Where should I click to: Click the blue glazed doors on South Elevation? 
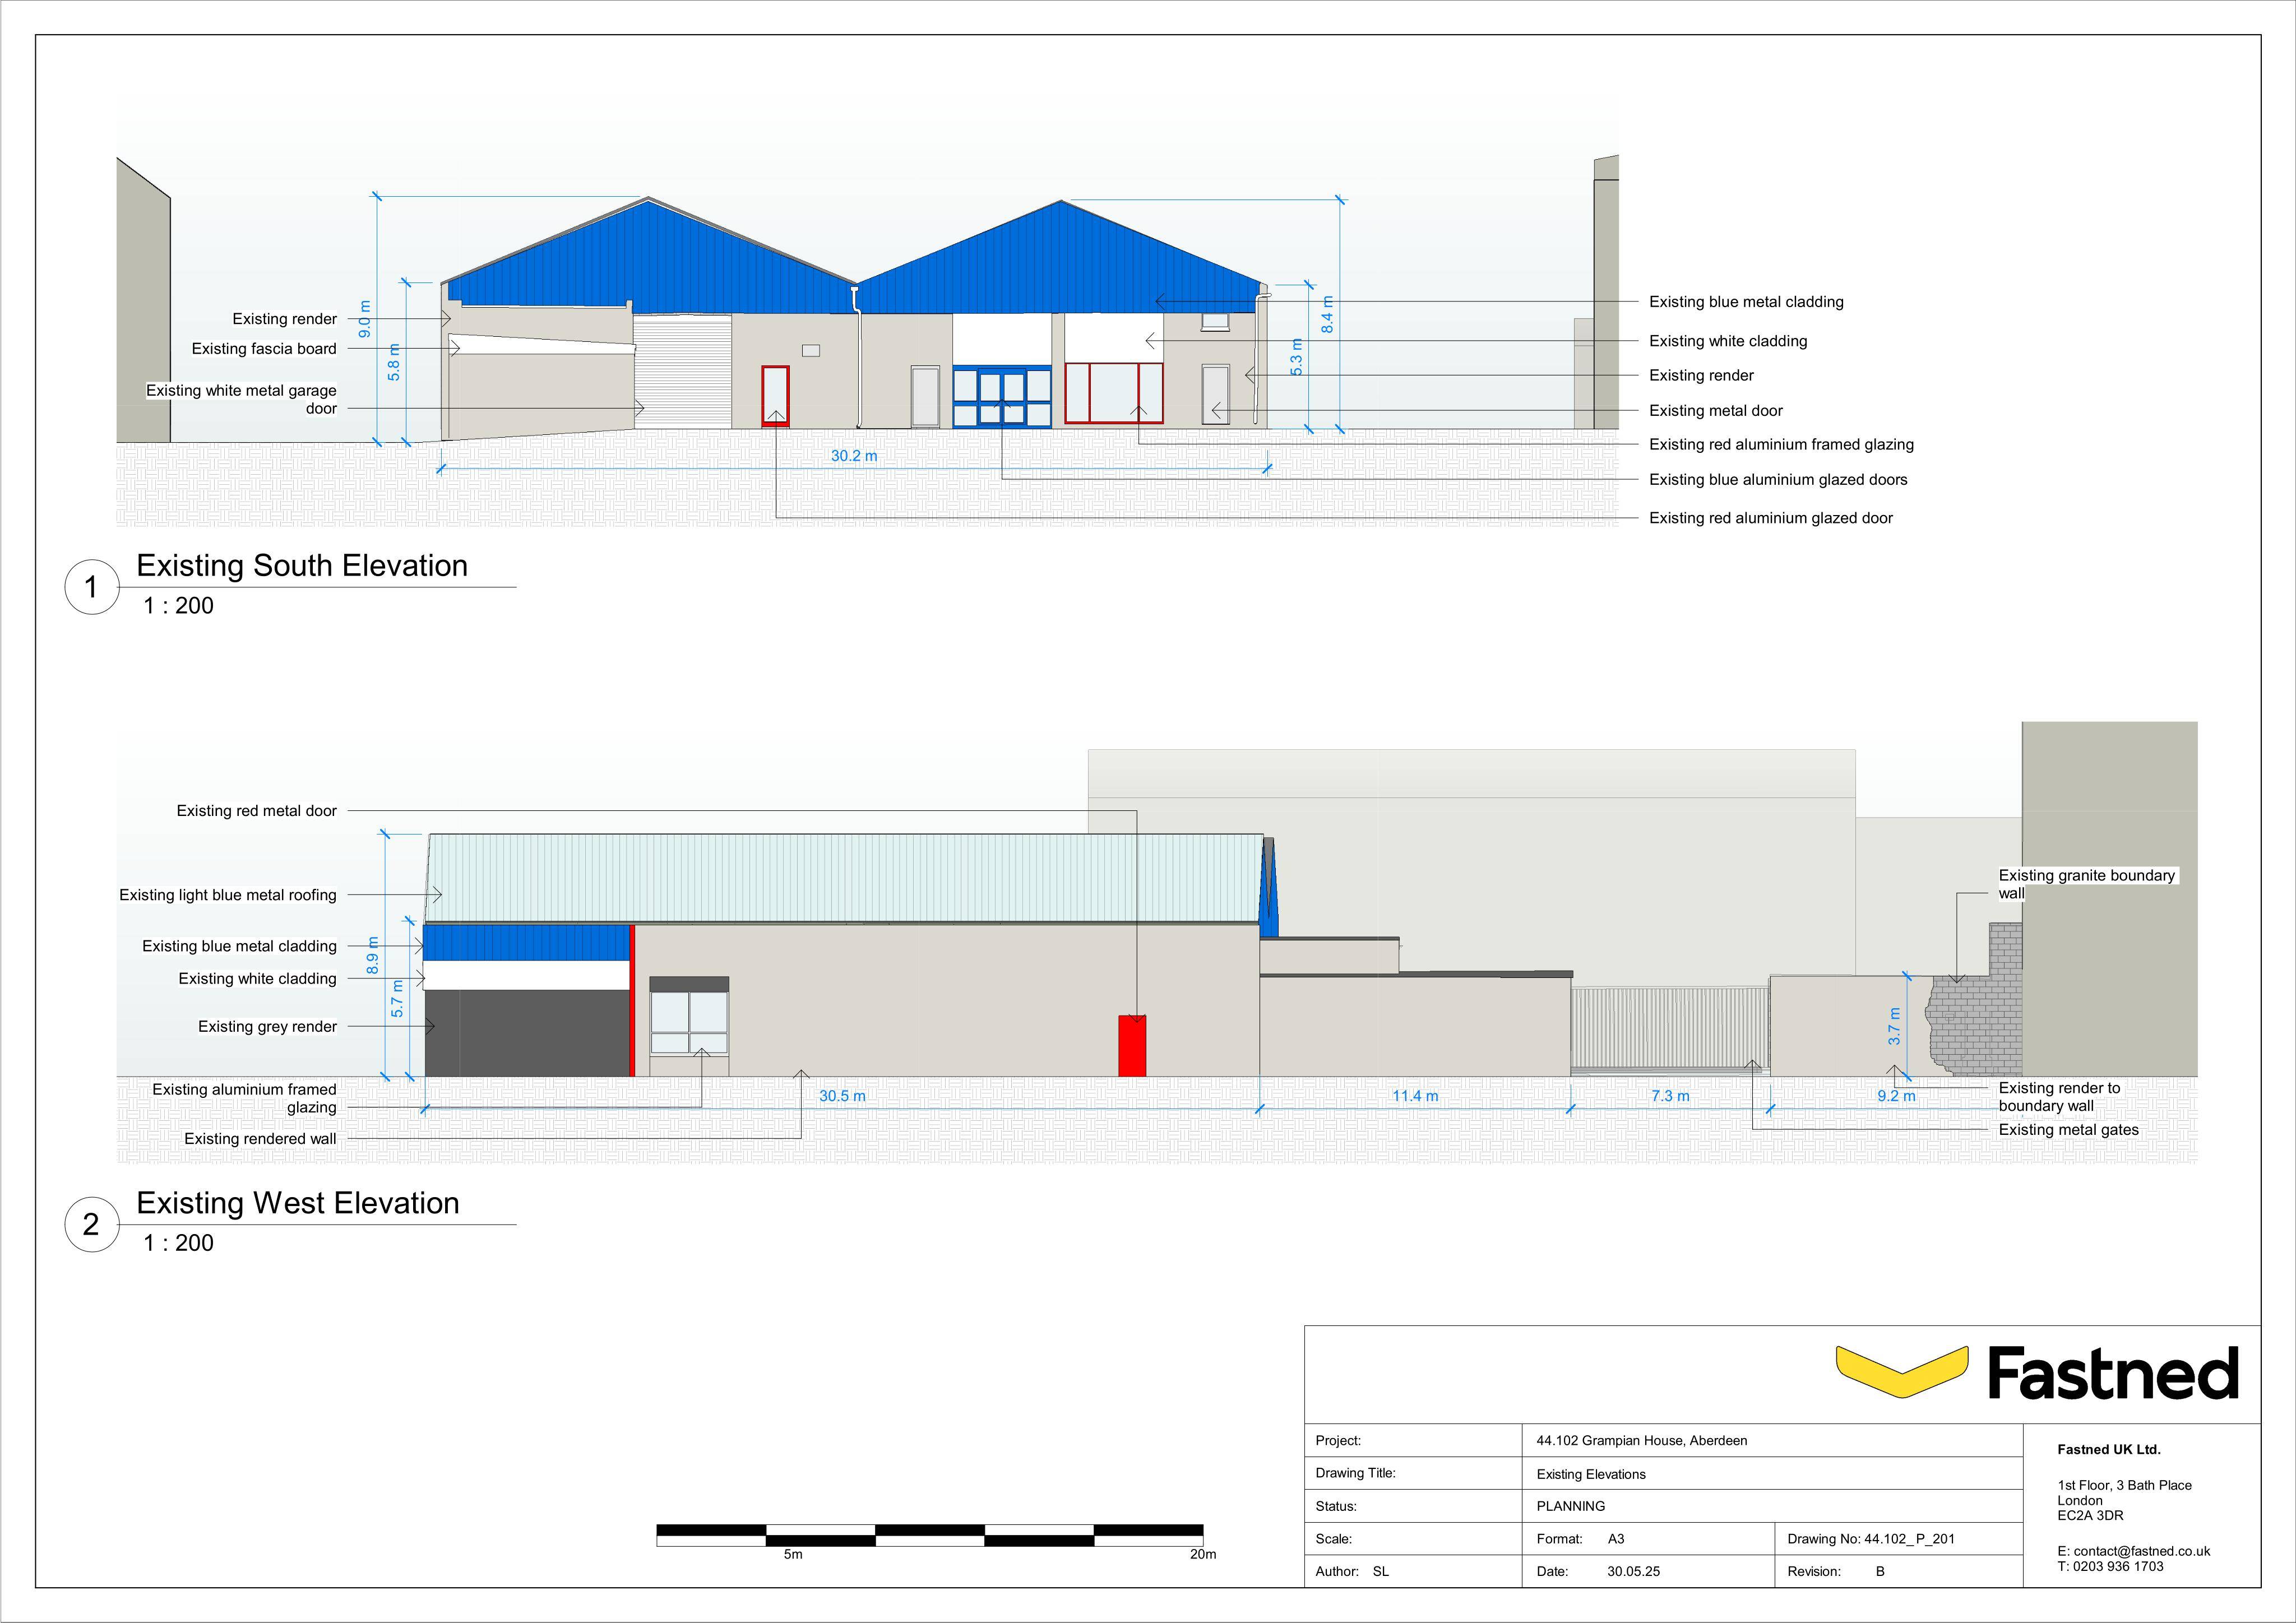point(1001,397)
